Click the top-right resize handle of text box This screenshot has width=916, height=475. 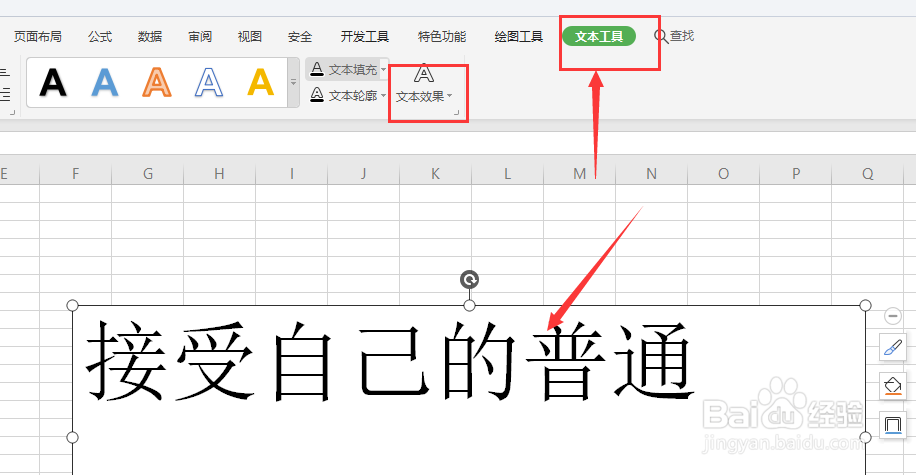pos(865,306)
